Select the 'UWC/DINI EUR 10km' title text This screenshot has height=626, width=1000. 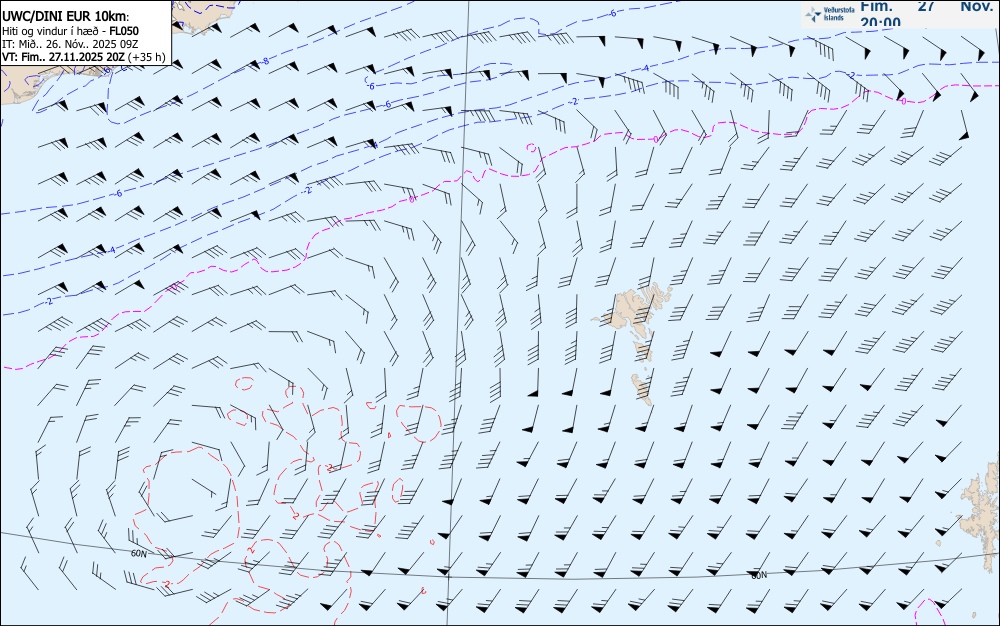[66, 17]
